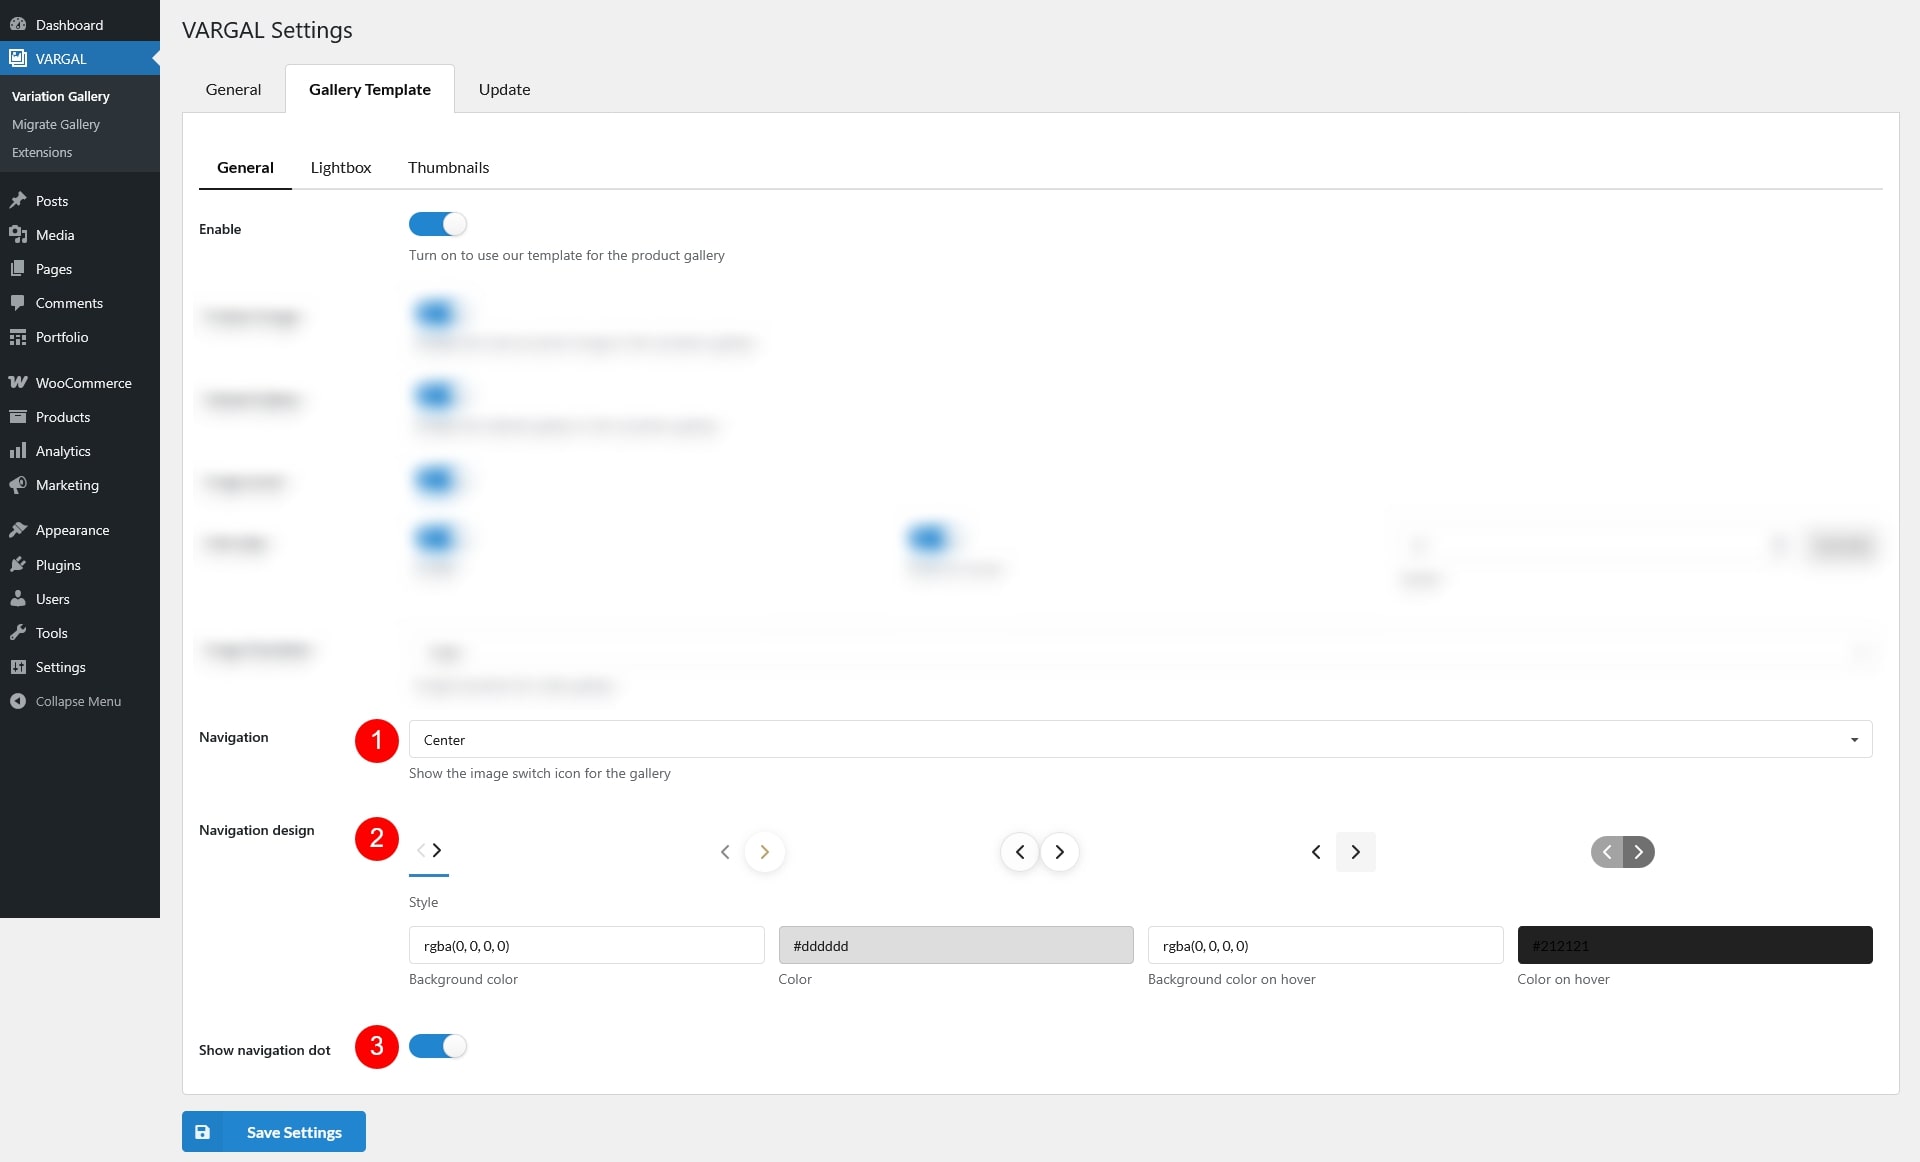Select the dark pill-shaped navigation design
Image resolution: width=1920 pixels, height=1162 pixels.
point(1622,852)
